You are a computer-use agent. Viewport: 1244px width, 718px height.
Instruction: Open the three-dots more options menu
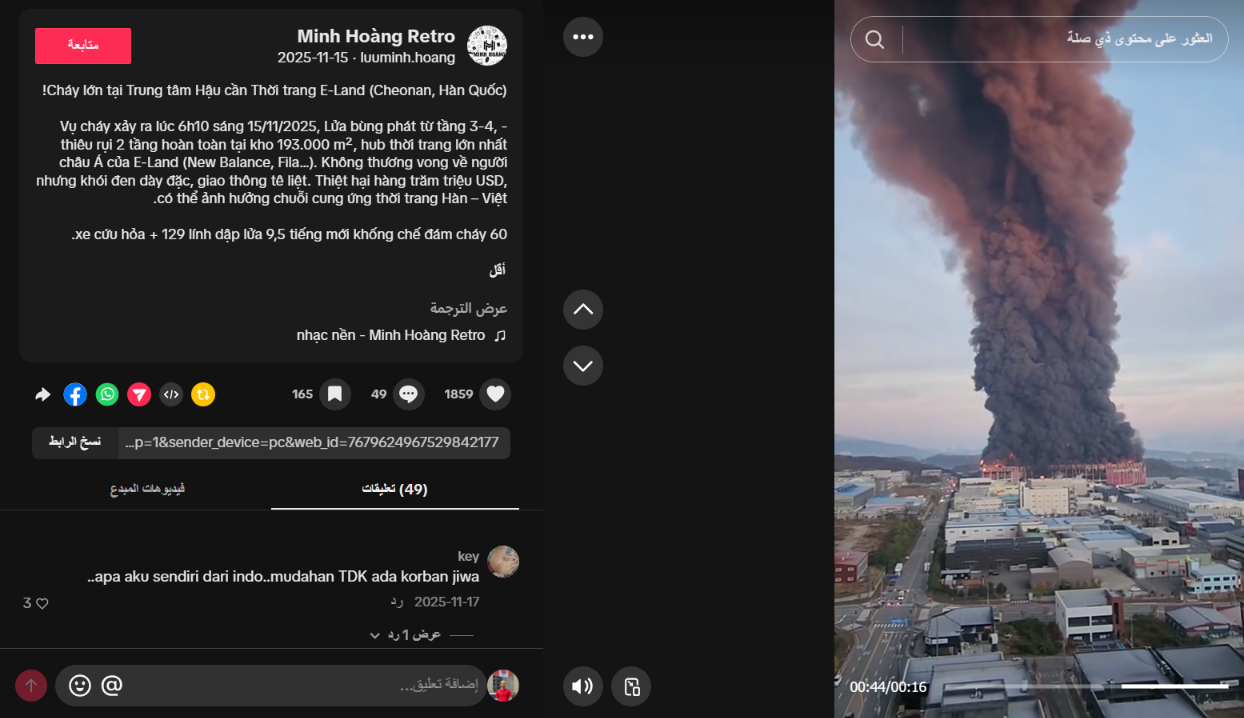[583, 37]
